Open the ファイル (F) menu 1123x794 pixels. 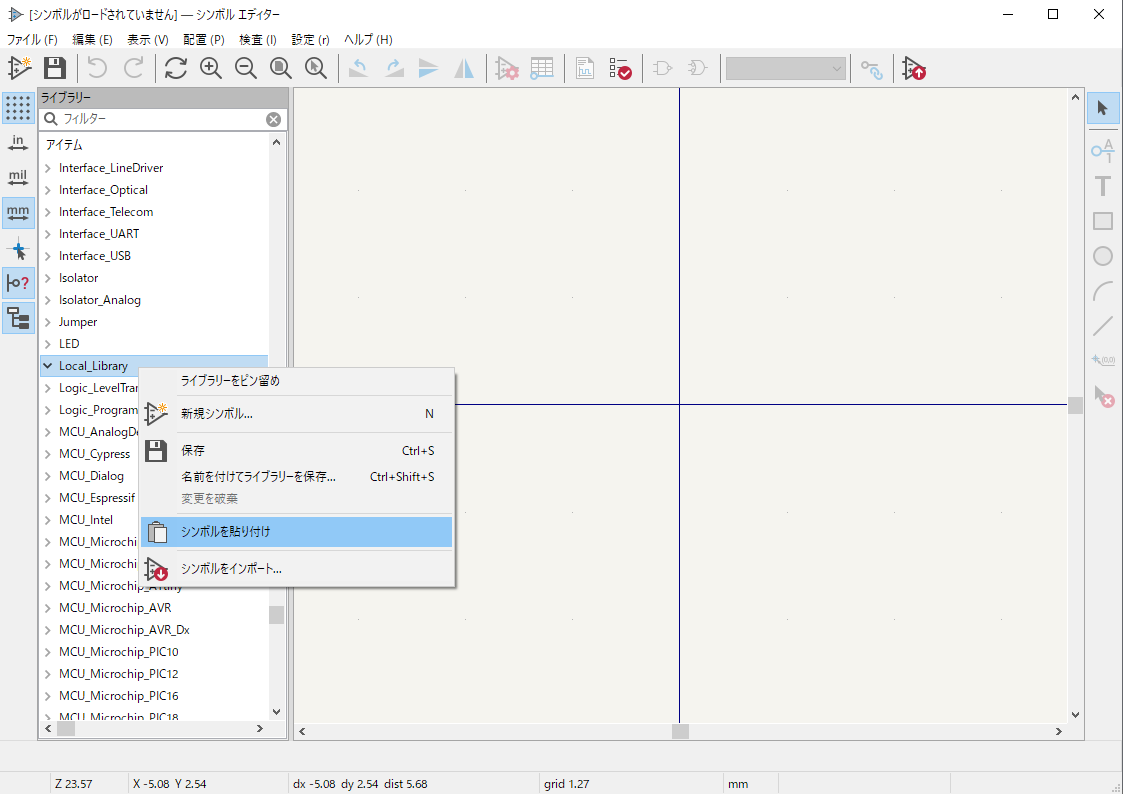(x=32, y=40)
